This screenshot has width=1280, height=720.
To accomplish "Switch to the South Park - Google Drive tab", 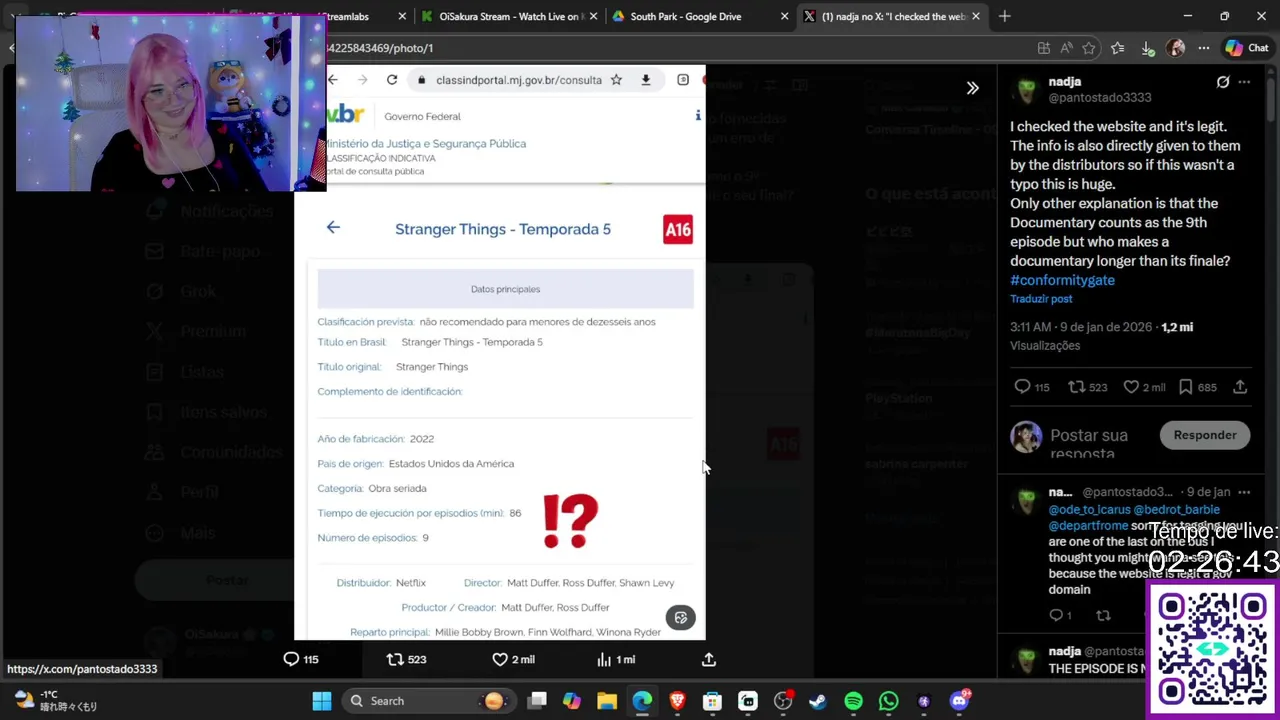I will click(699, 16).
